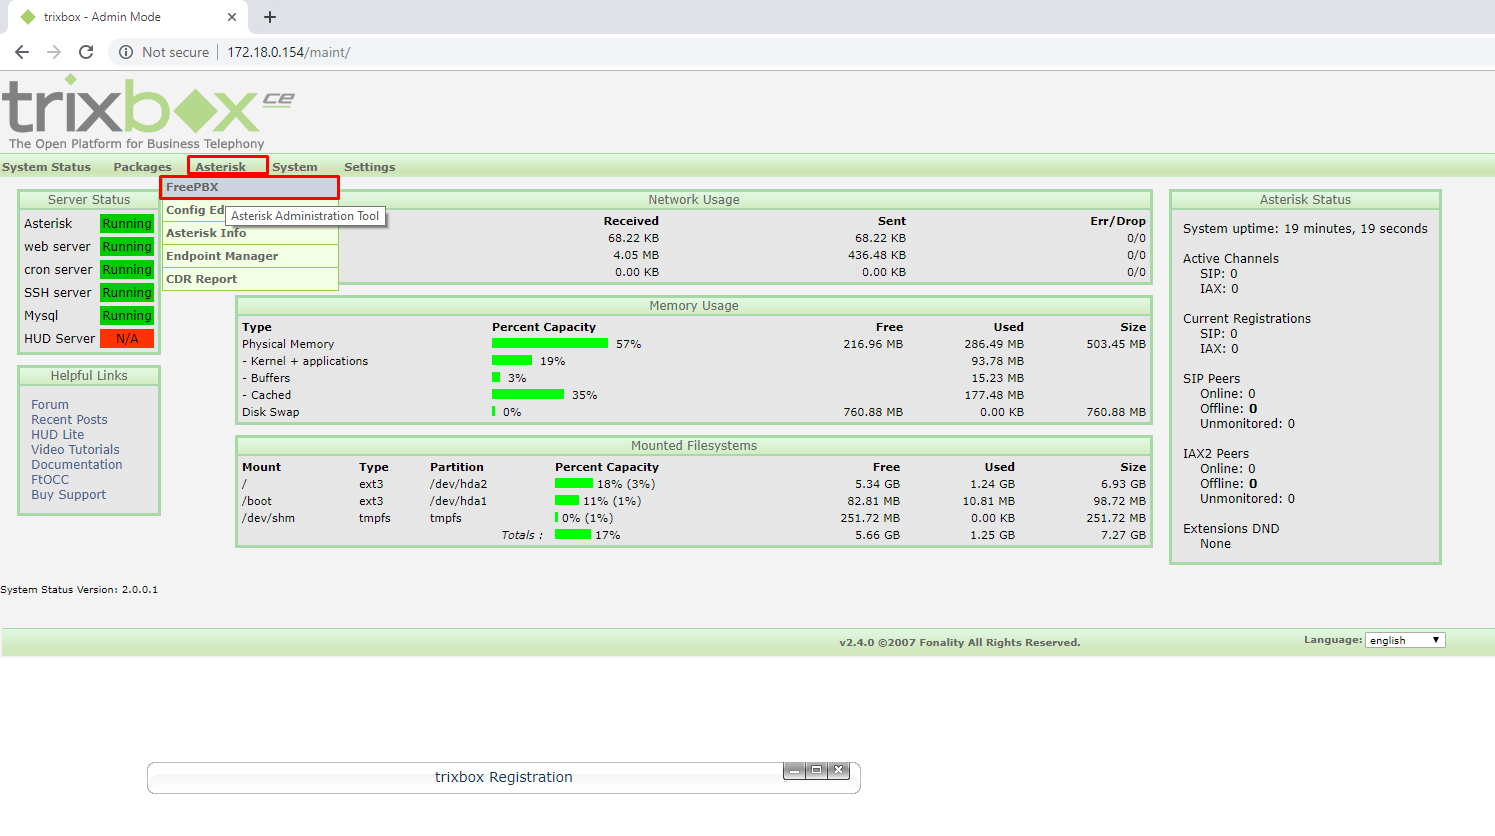Open the Settings section
Screen dimensions: 1495x836
tap(369, 166)
